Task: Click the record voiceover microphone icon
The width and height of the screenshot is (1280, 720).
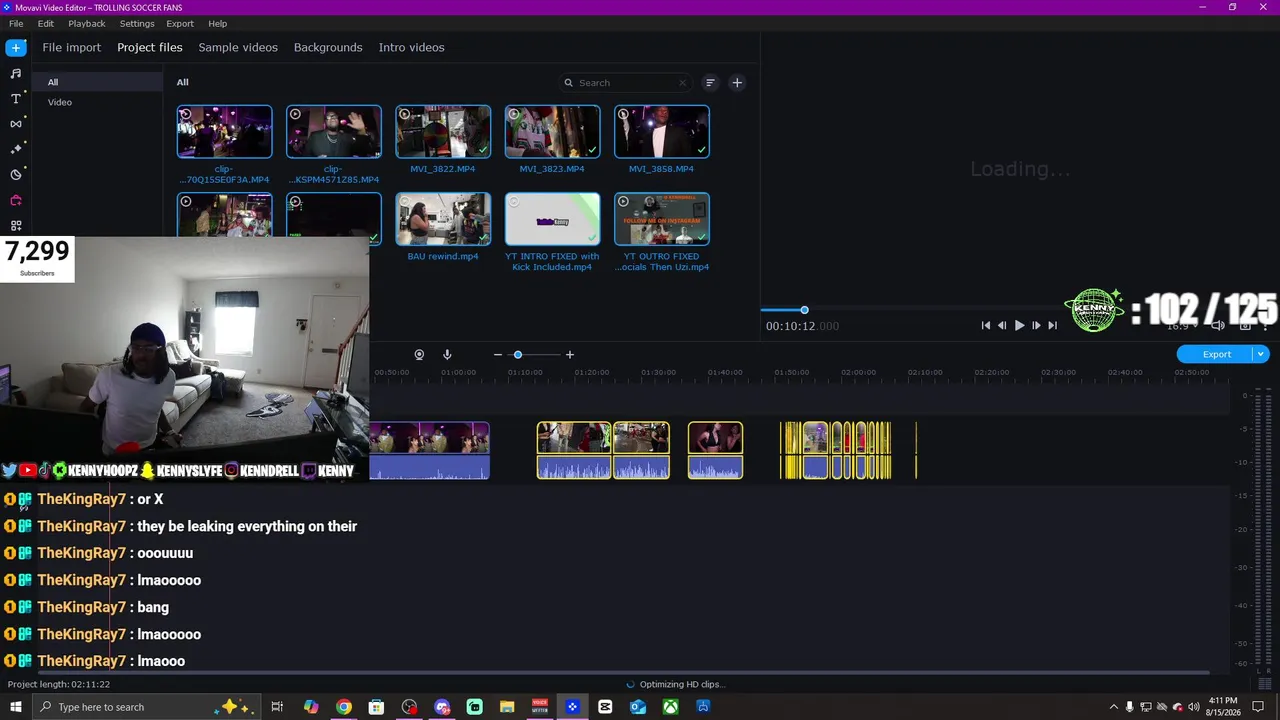Action: tap(447, 355)
